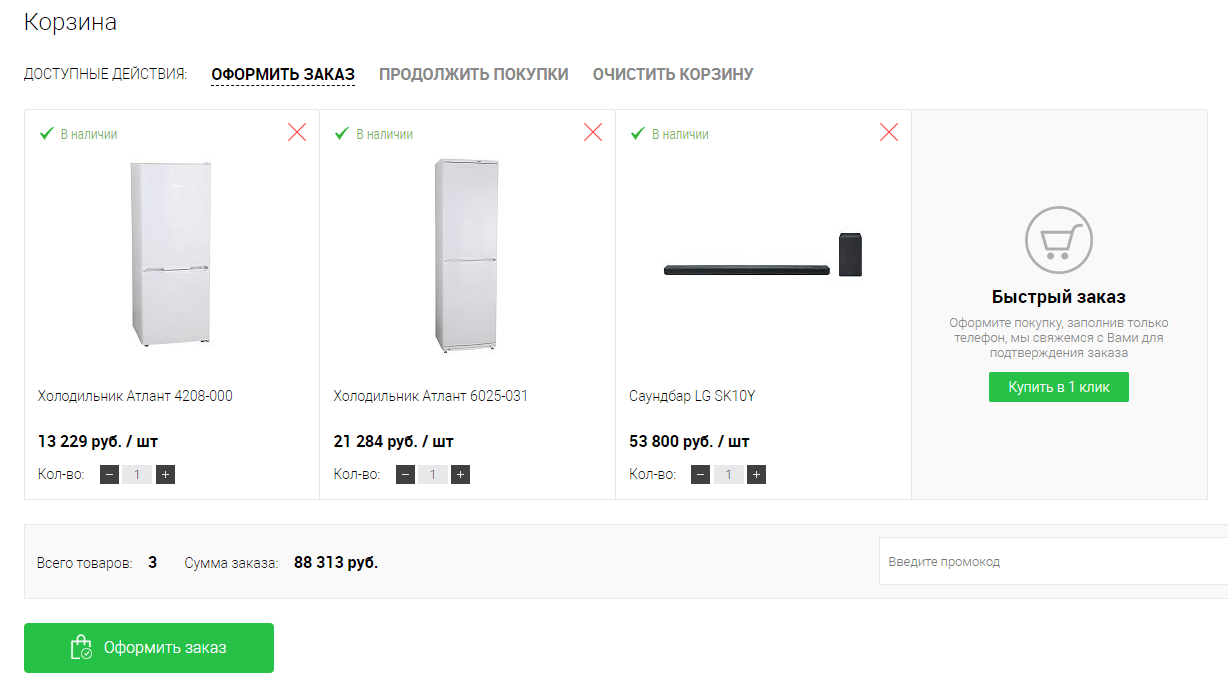Open the Холодильник Атлант 6025-031 title link
The image size is (1228, 690).
click(431, 396)
